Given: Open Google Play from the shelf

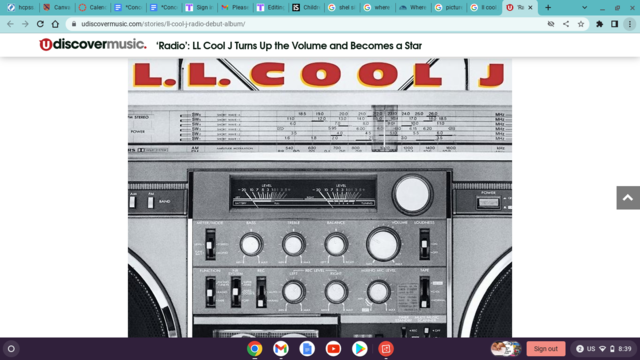Looking at the screenshot, I should 360,349.
